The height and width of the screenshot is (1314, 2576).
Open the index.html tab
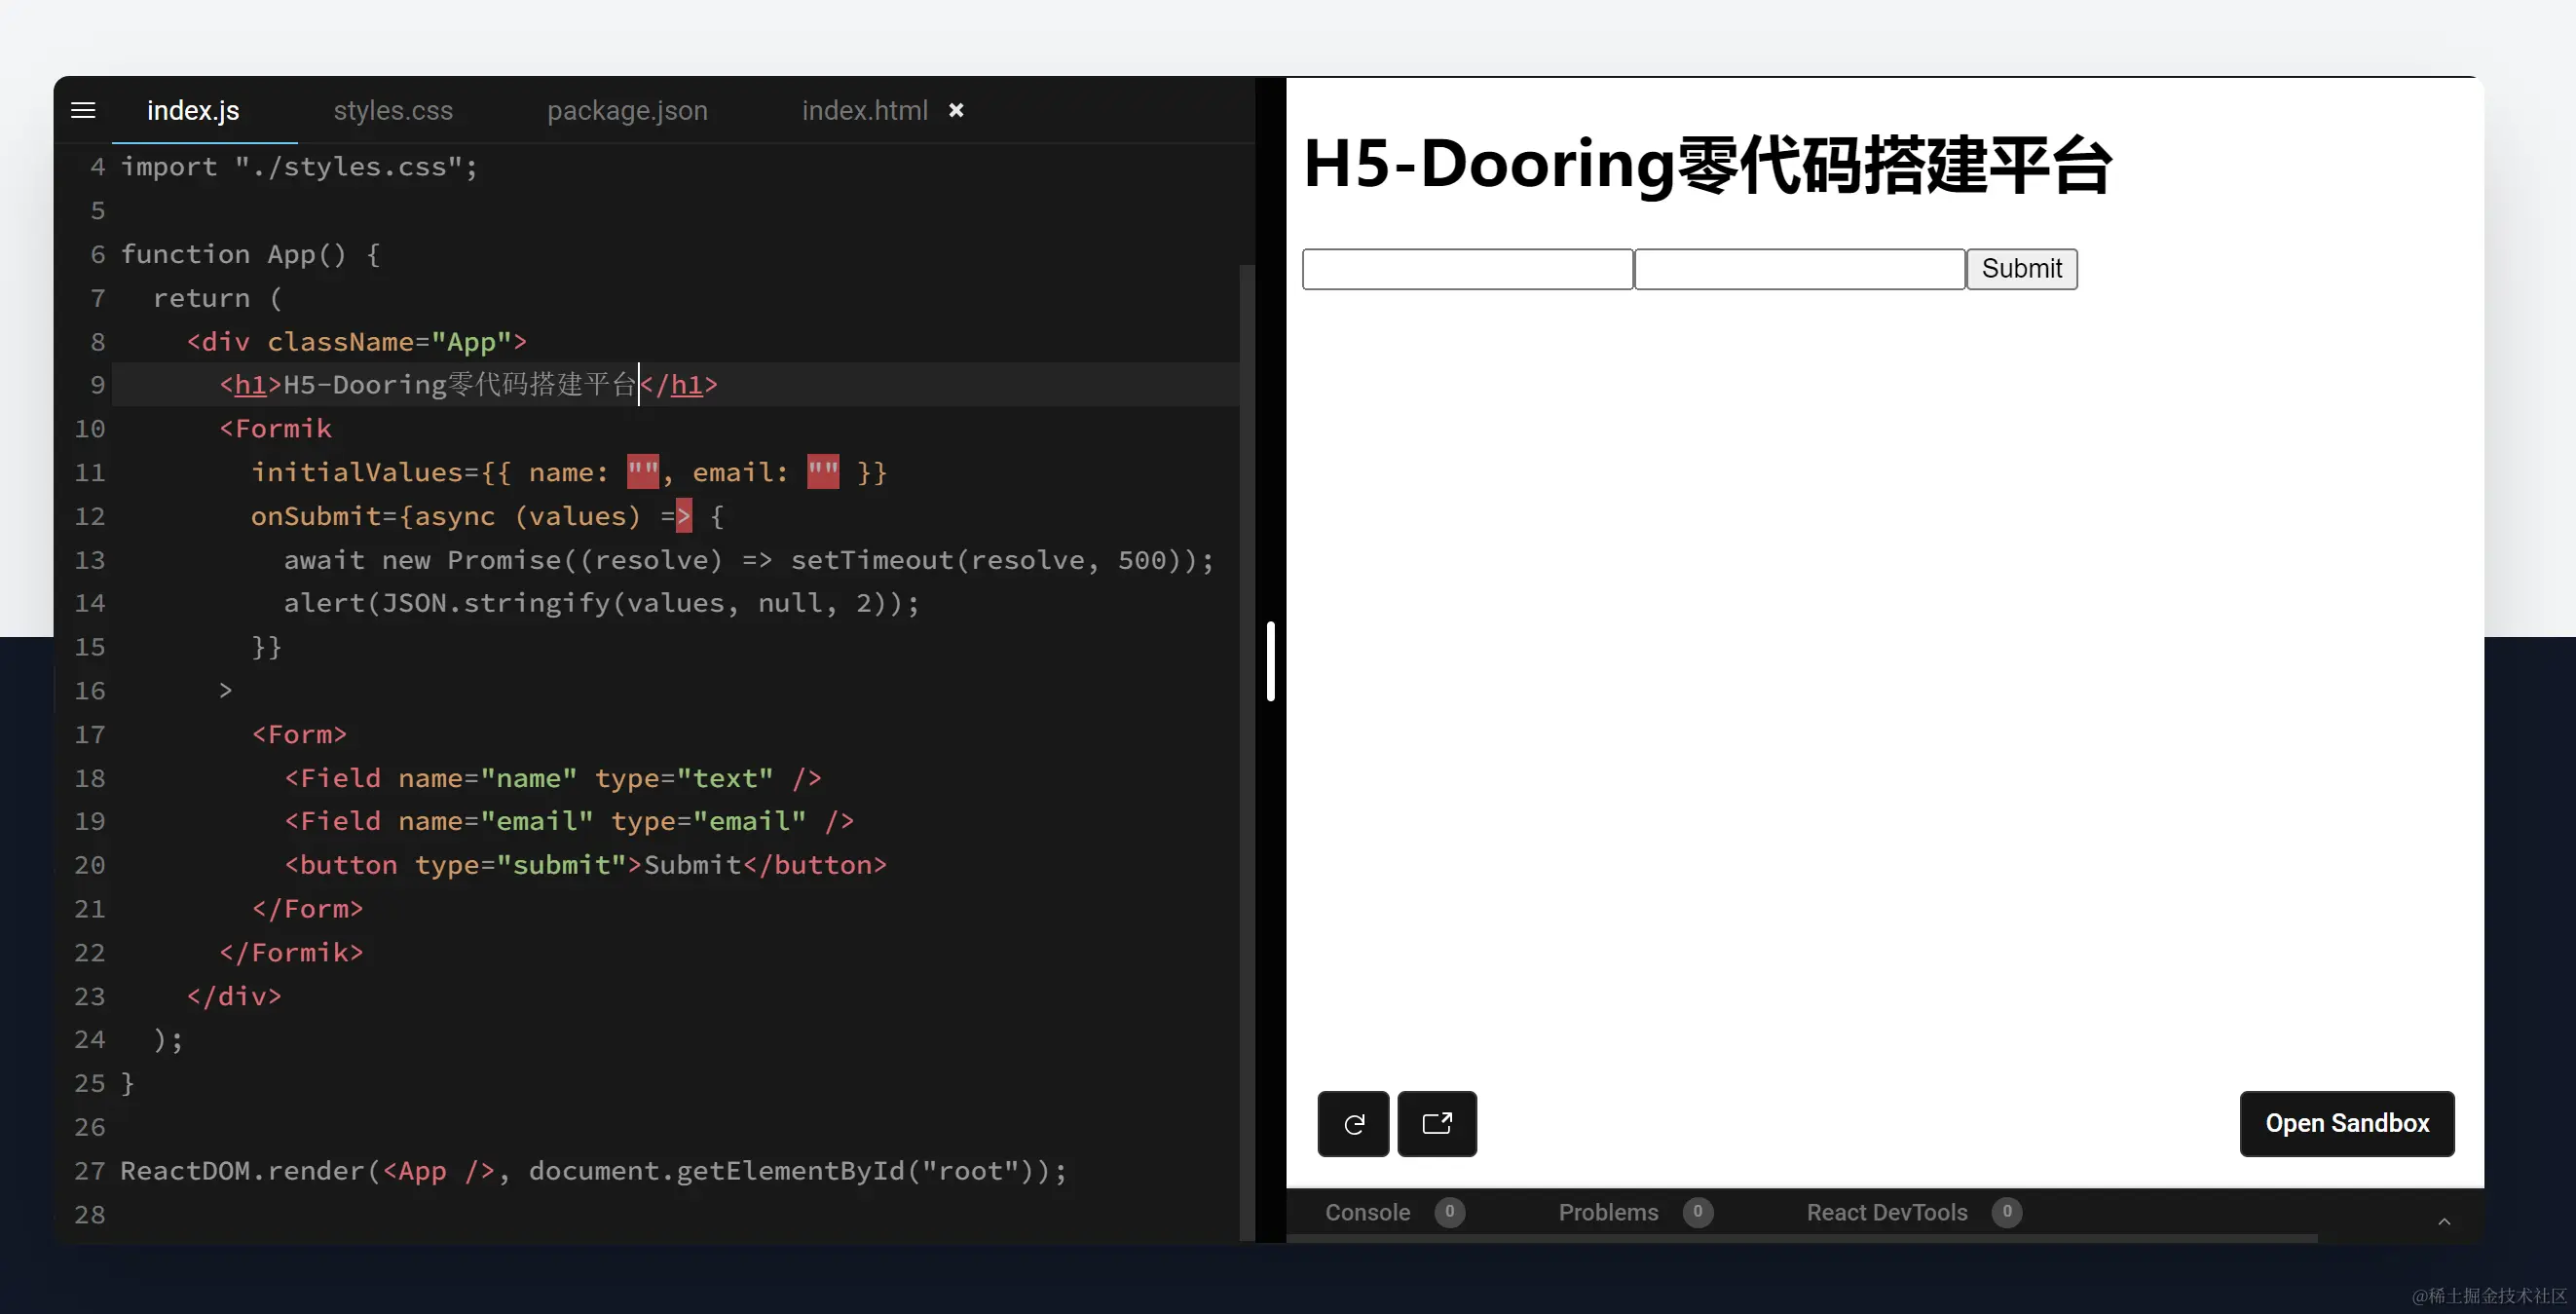point(864,110)
